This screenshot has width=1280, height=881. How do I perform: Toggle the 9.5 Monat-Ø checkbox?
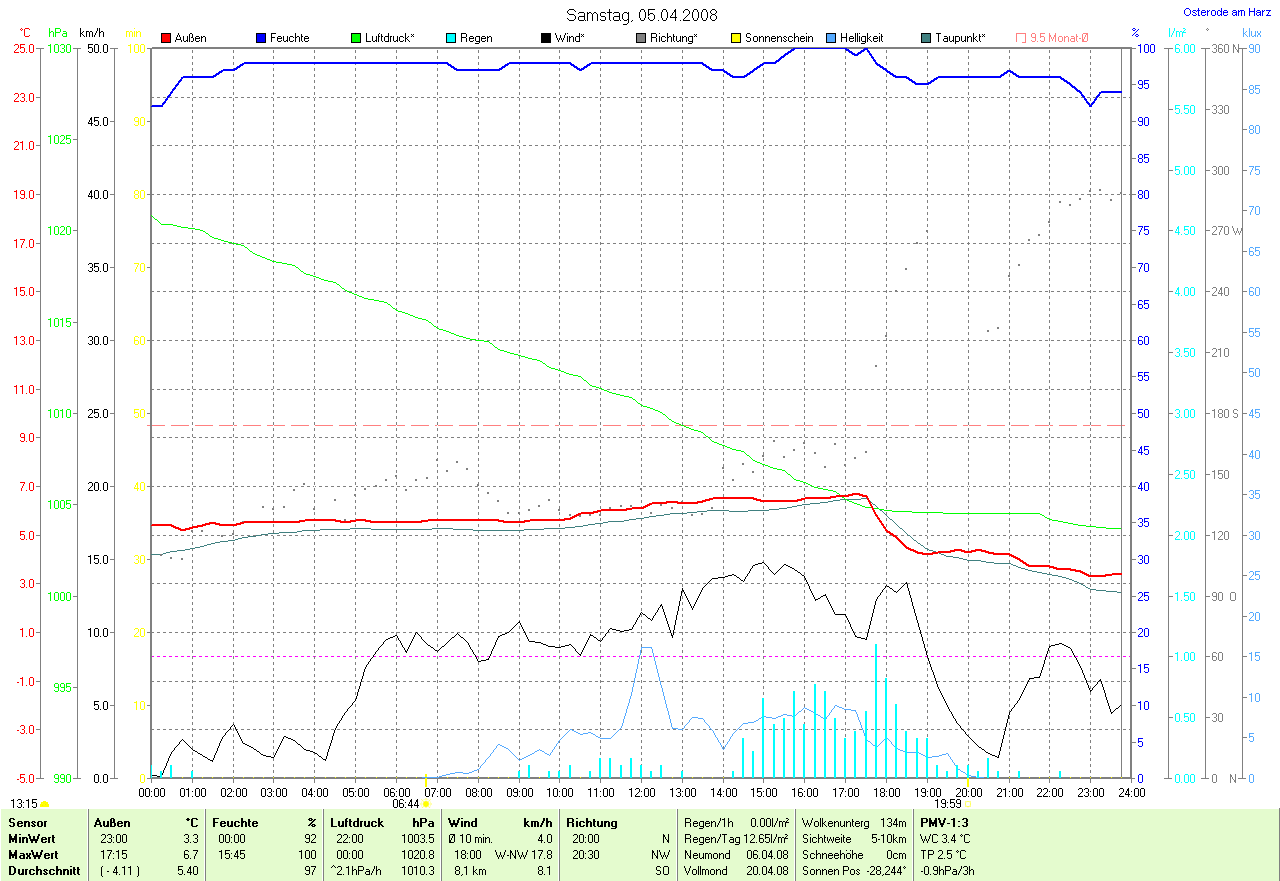point(1021,38)
